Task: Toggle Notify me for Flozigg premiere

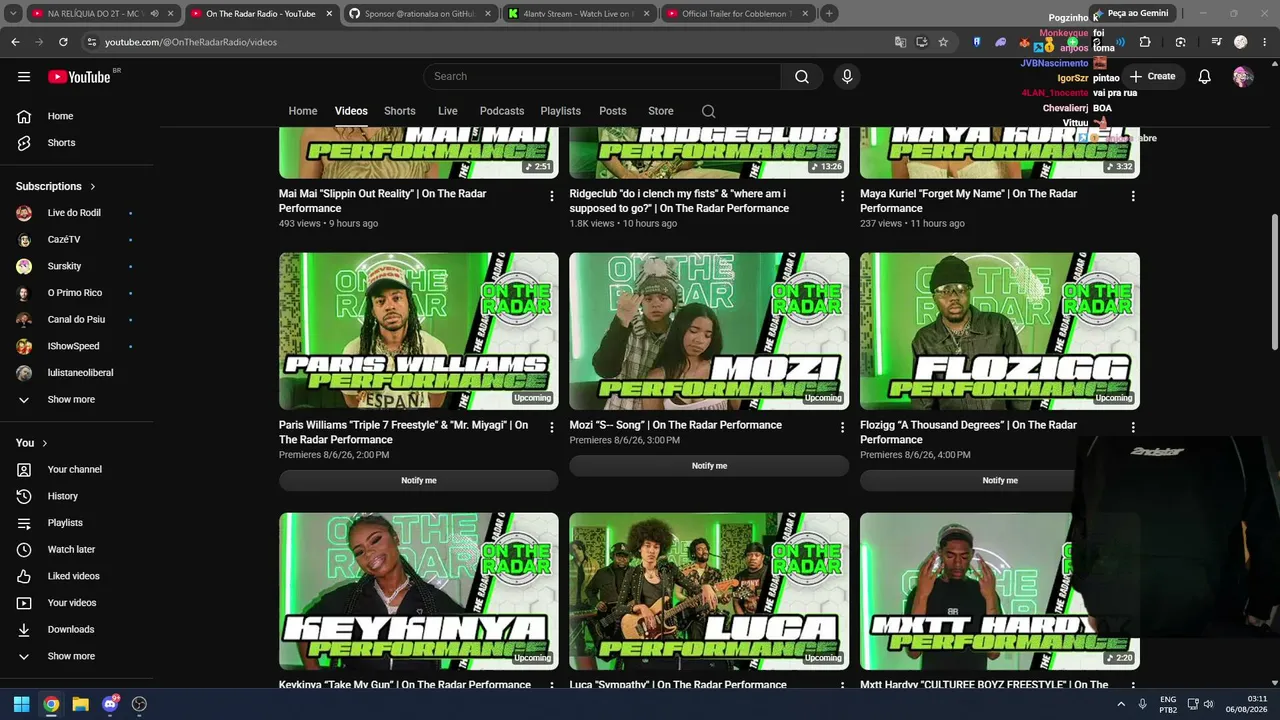Action: (x=1000, y=481)
